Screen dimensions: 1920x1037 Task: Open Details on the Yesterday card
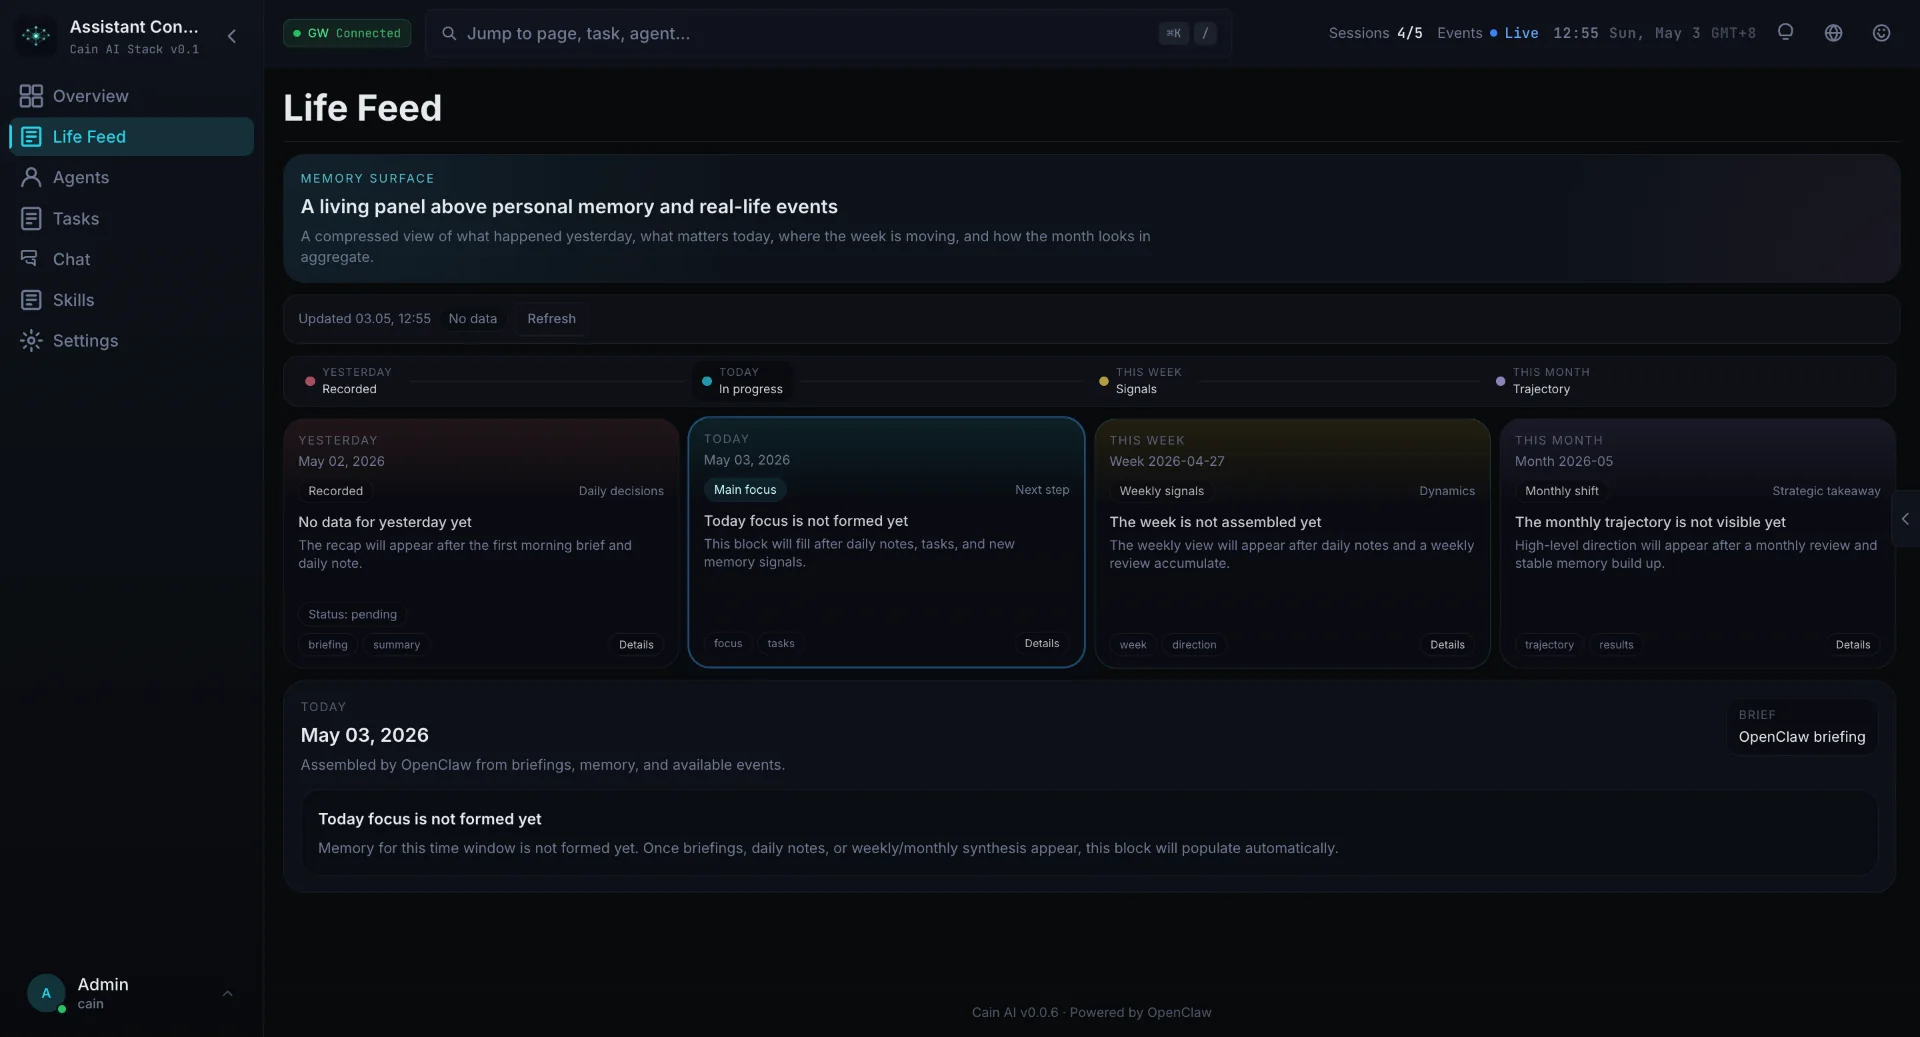(636, 645)
